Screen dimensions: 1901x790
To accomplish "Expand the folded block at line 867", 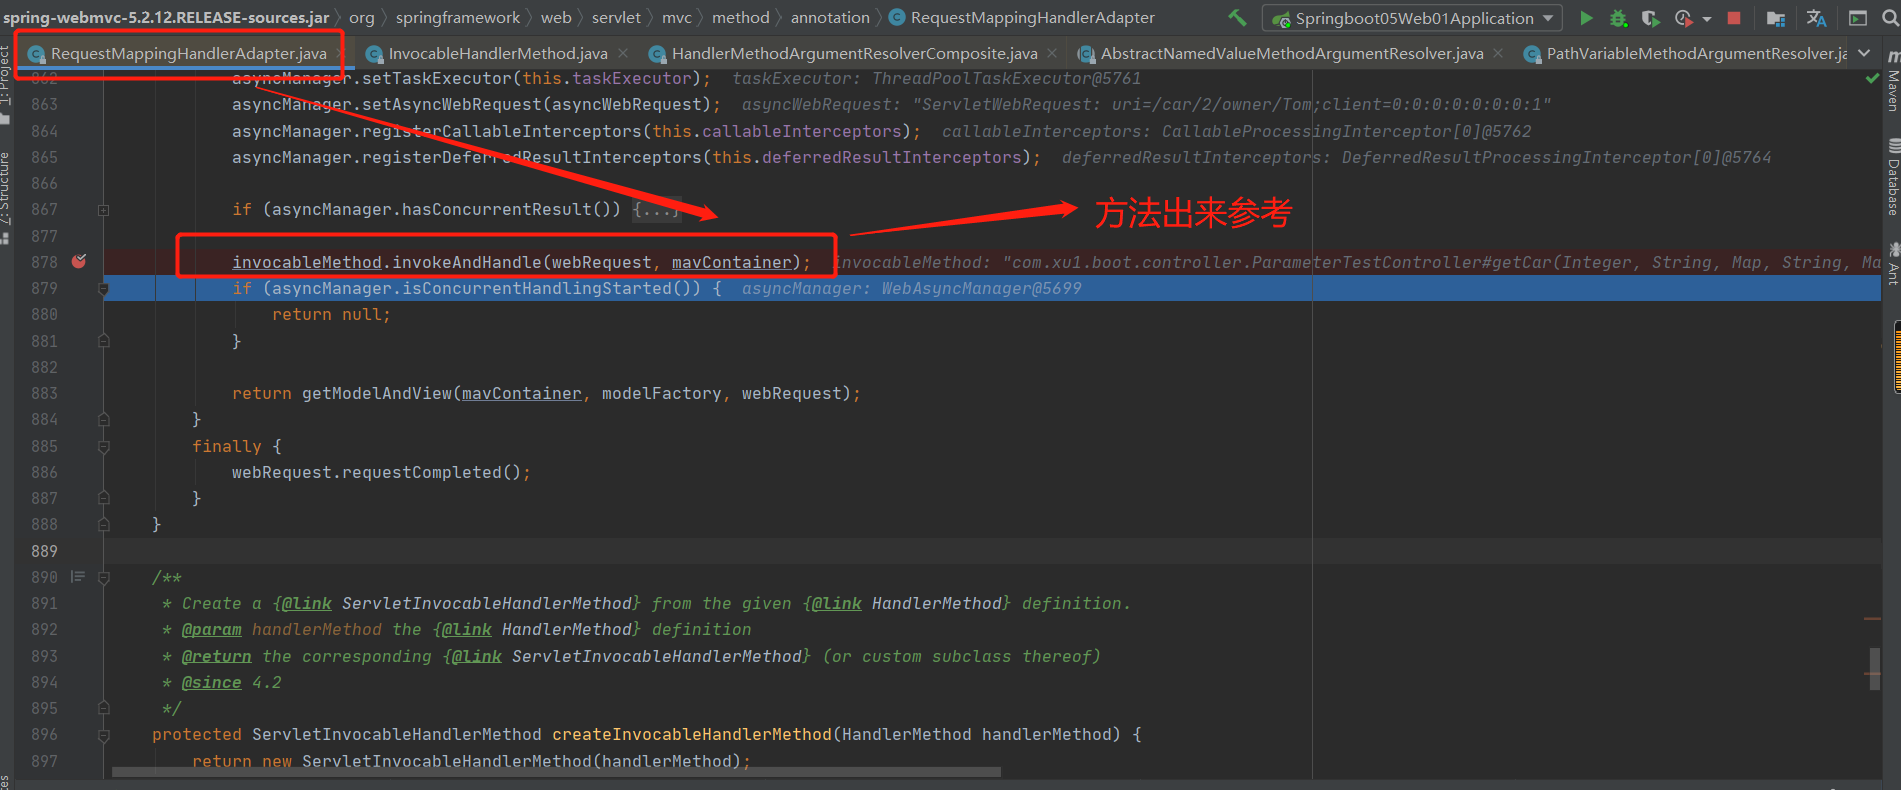I will (103, 210).
